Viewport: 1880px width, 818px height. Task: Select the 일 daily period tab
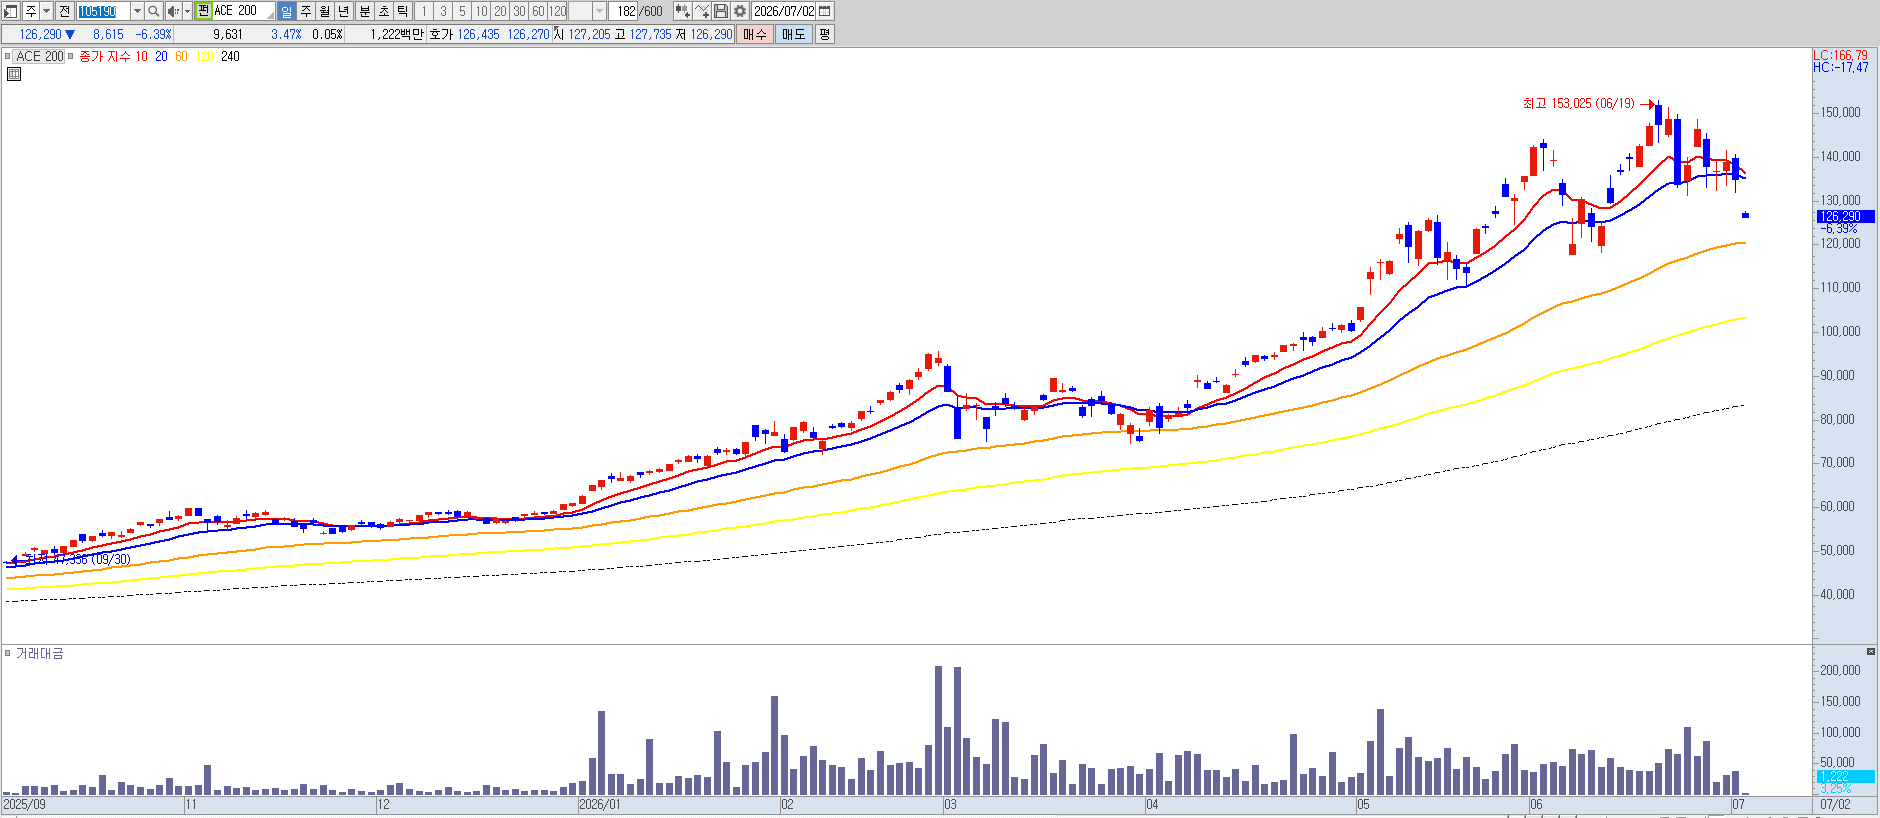click(286, 11)
